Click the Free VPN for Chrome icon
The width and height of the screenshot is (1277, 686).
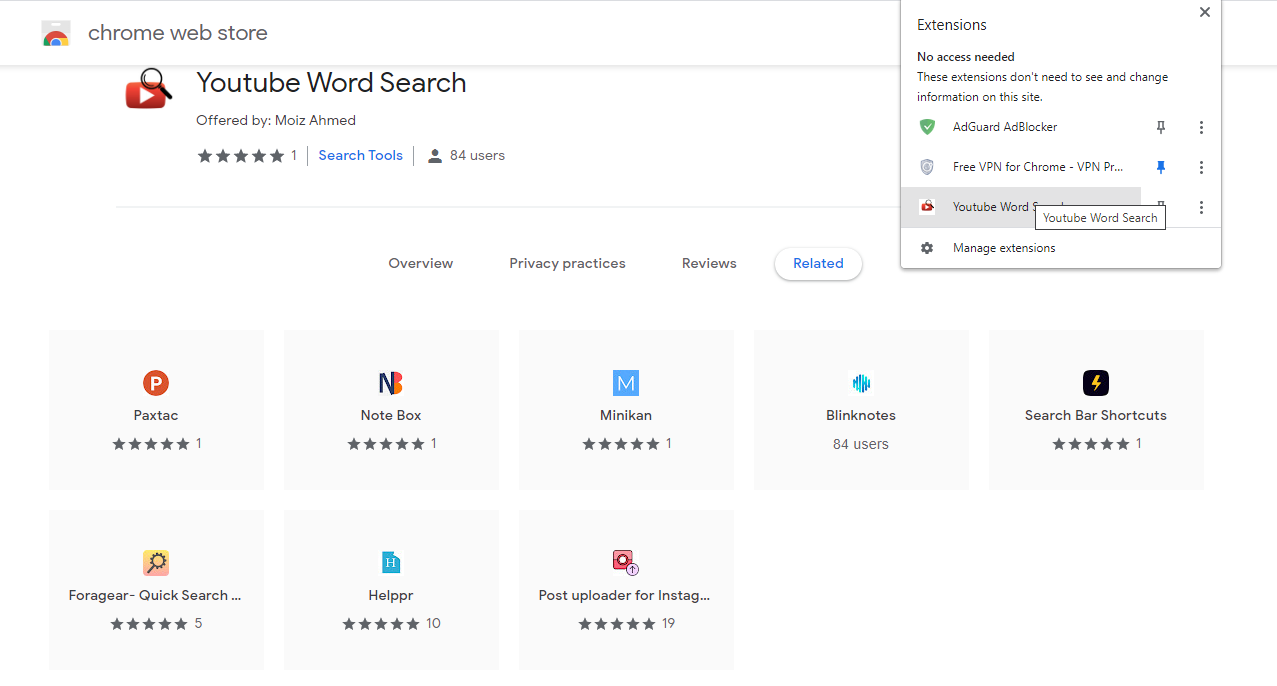pyautogui.click(x=927, y=167)
